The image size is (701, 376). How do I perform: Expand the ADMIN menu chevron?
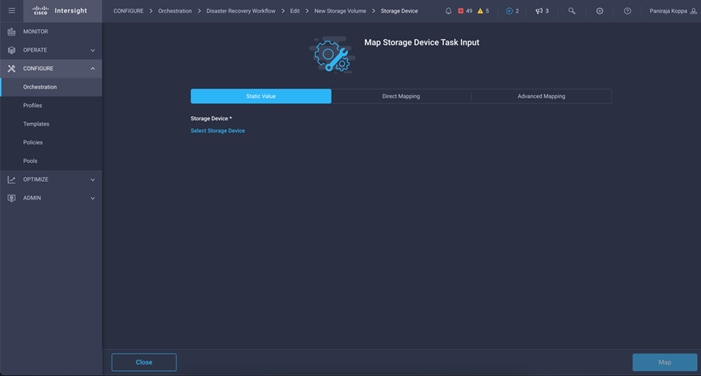pyautogui.click(x=93, y=198)
